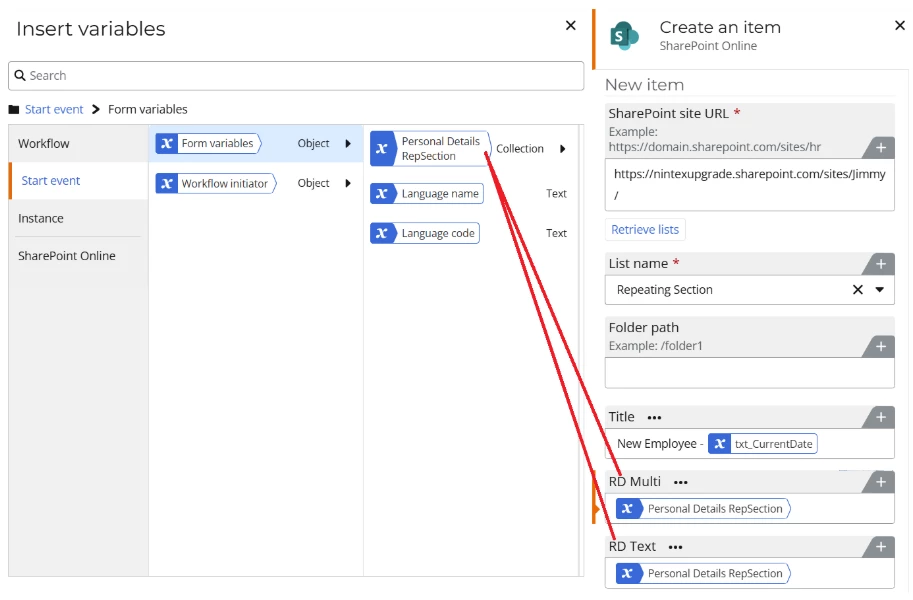Image resolution: width=913 pixels, height=600 pixels.
Task: Select the Workflow category
Action: click(78, 143)
